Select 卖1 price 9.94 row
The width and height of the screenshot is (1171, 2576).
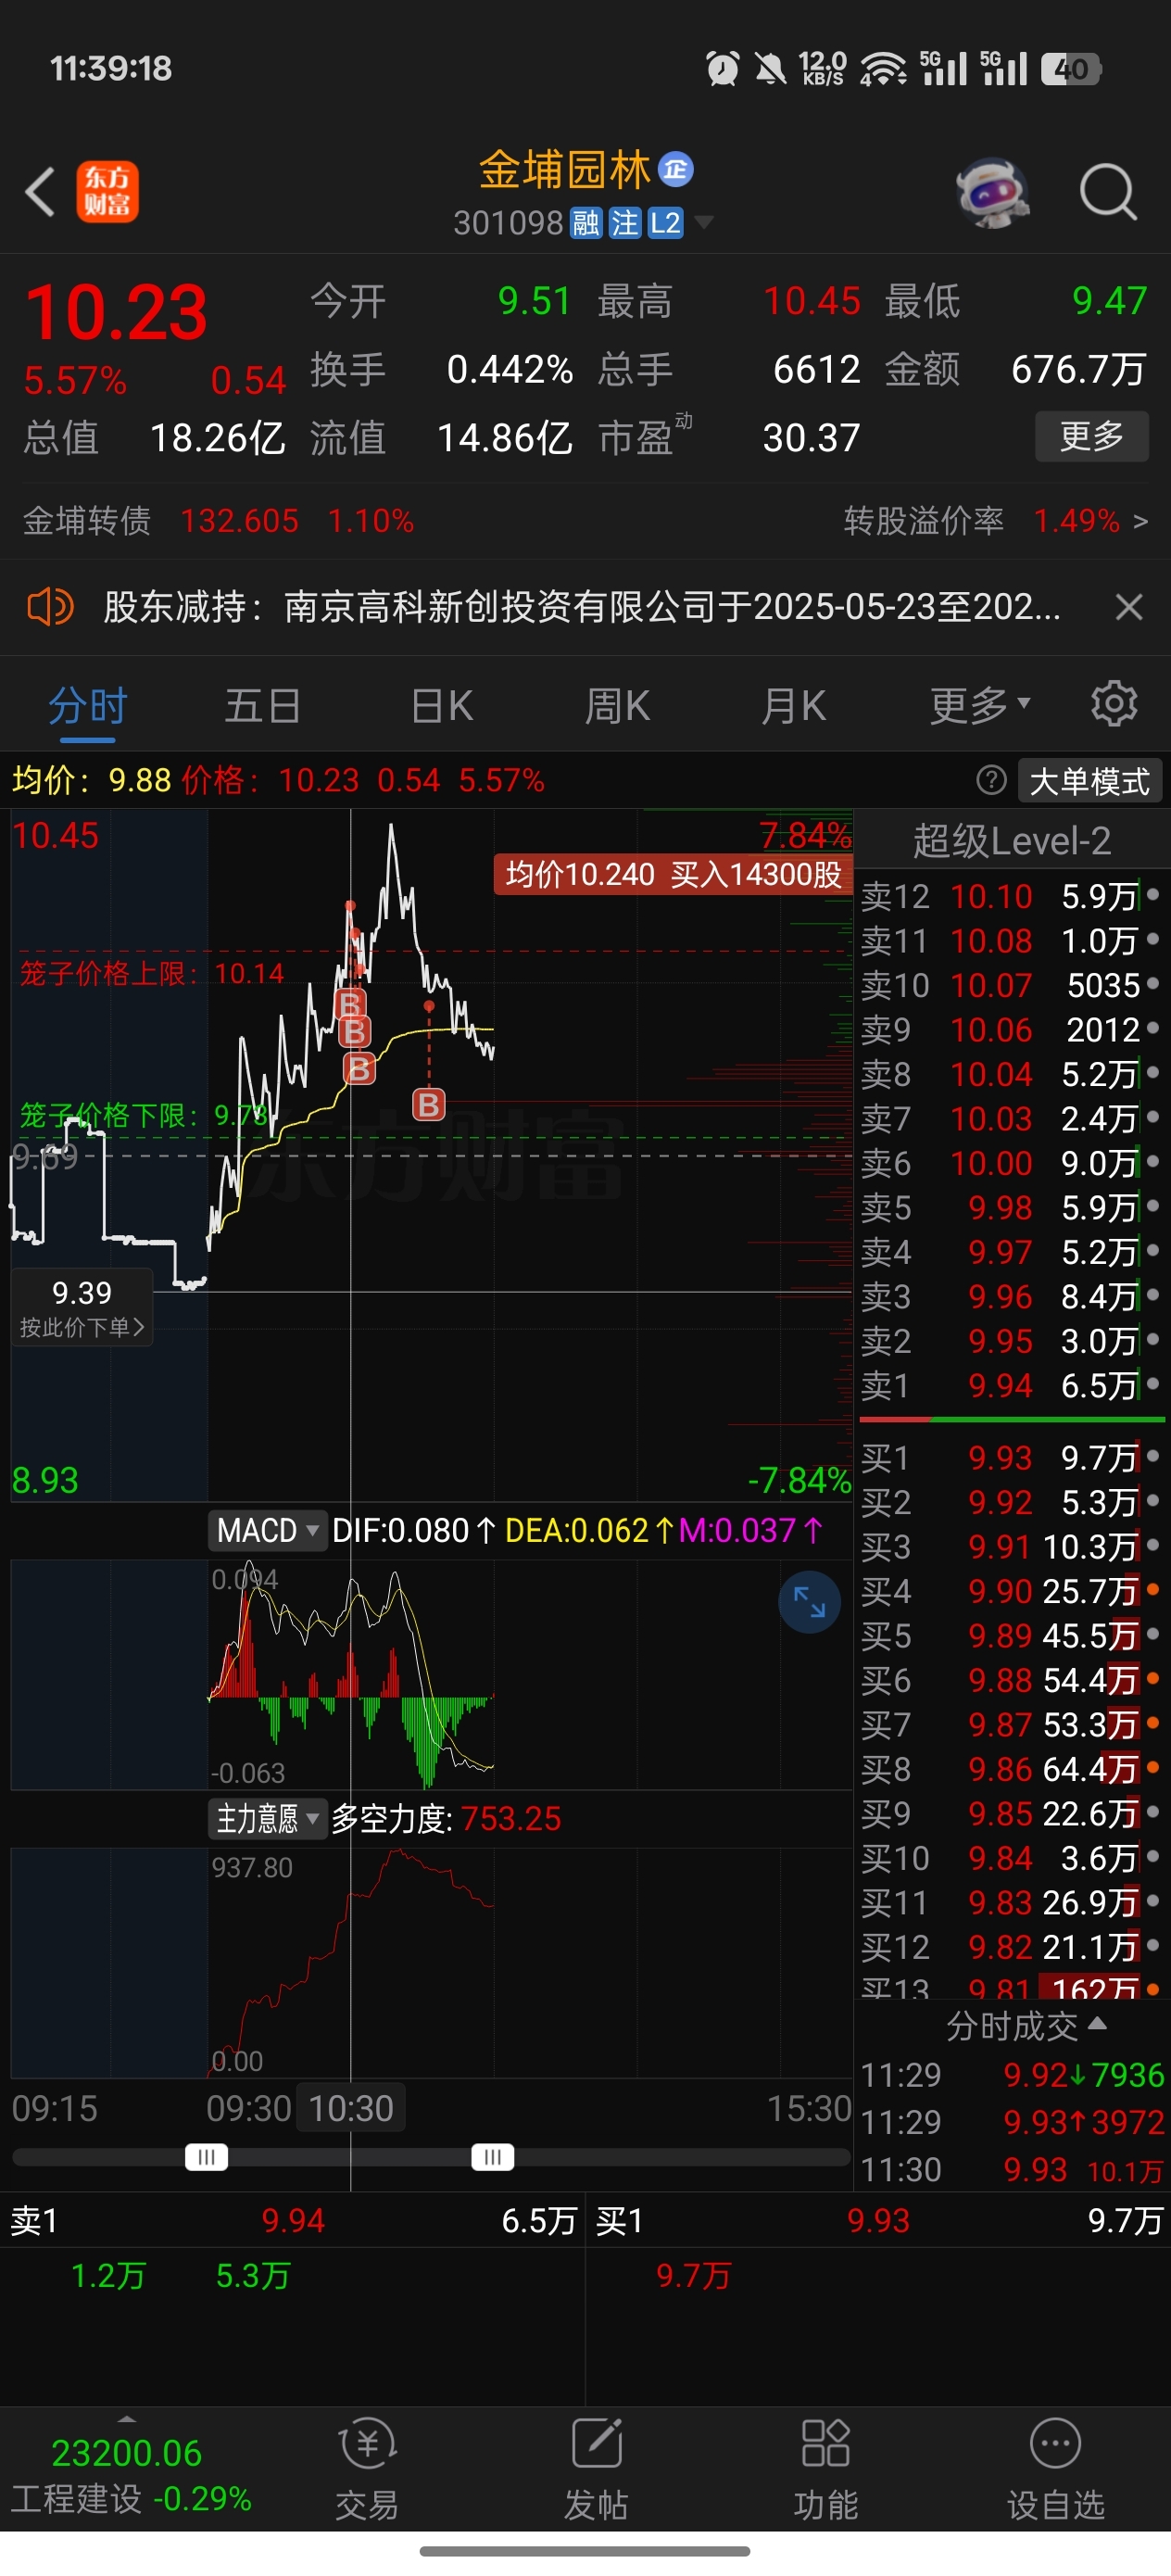pos(1011,1385)
